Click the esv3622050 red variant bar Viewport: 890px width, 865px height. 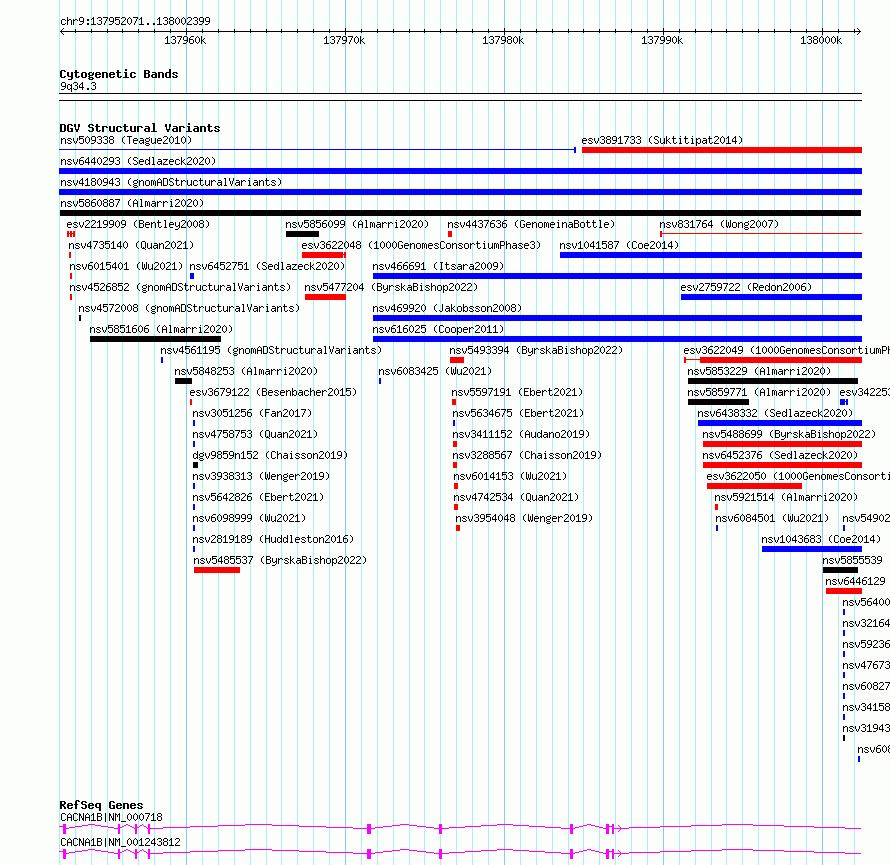pos(754,486)
